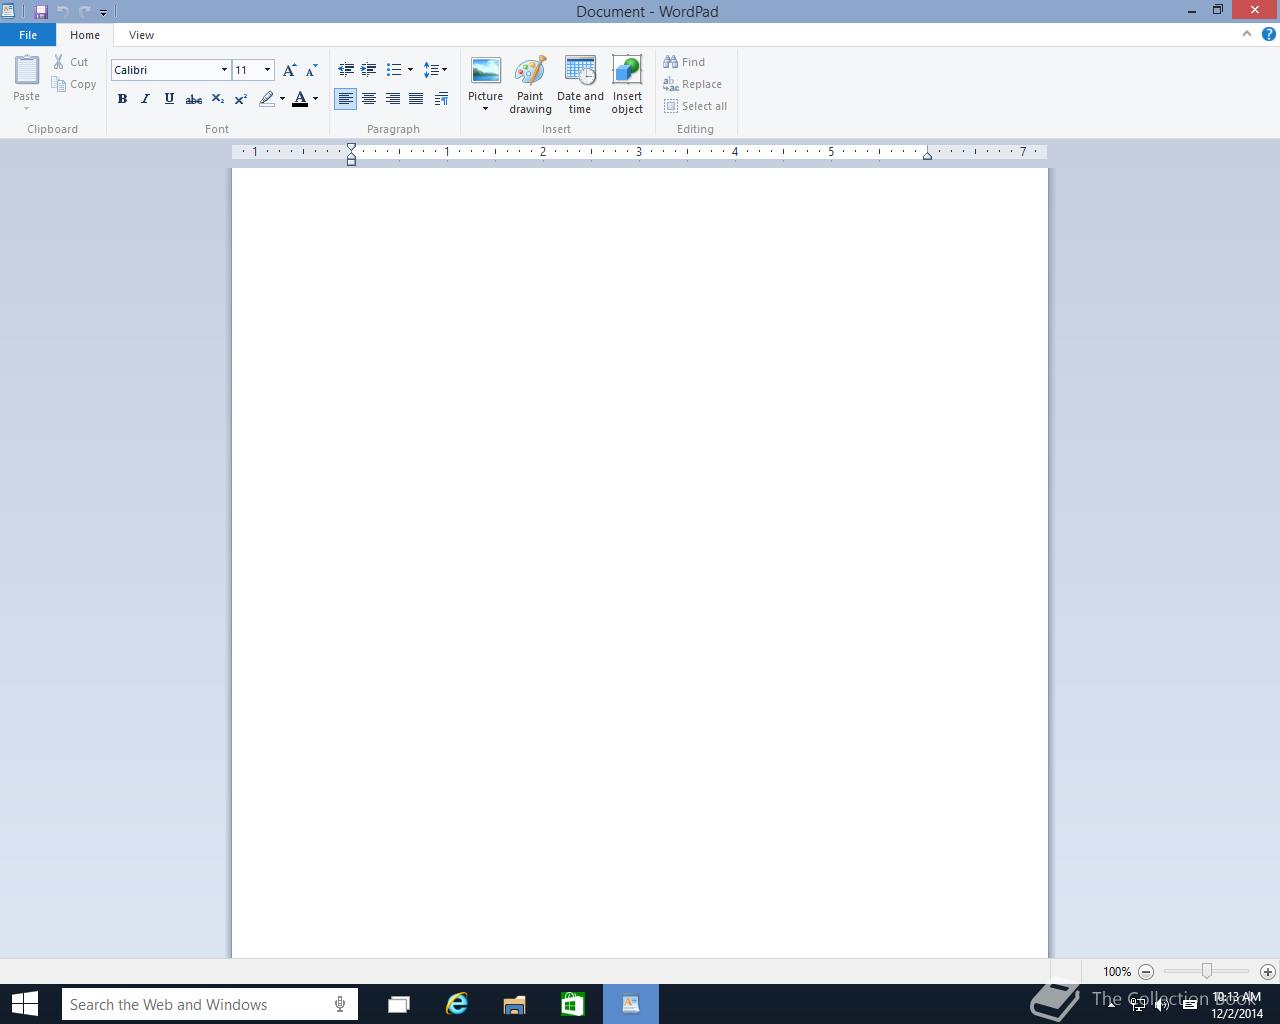
Task: Click the WordPad application icon in title bar
Action: [x=8, y=12]
